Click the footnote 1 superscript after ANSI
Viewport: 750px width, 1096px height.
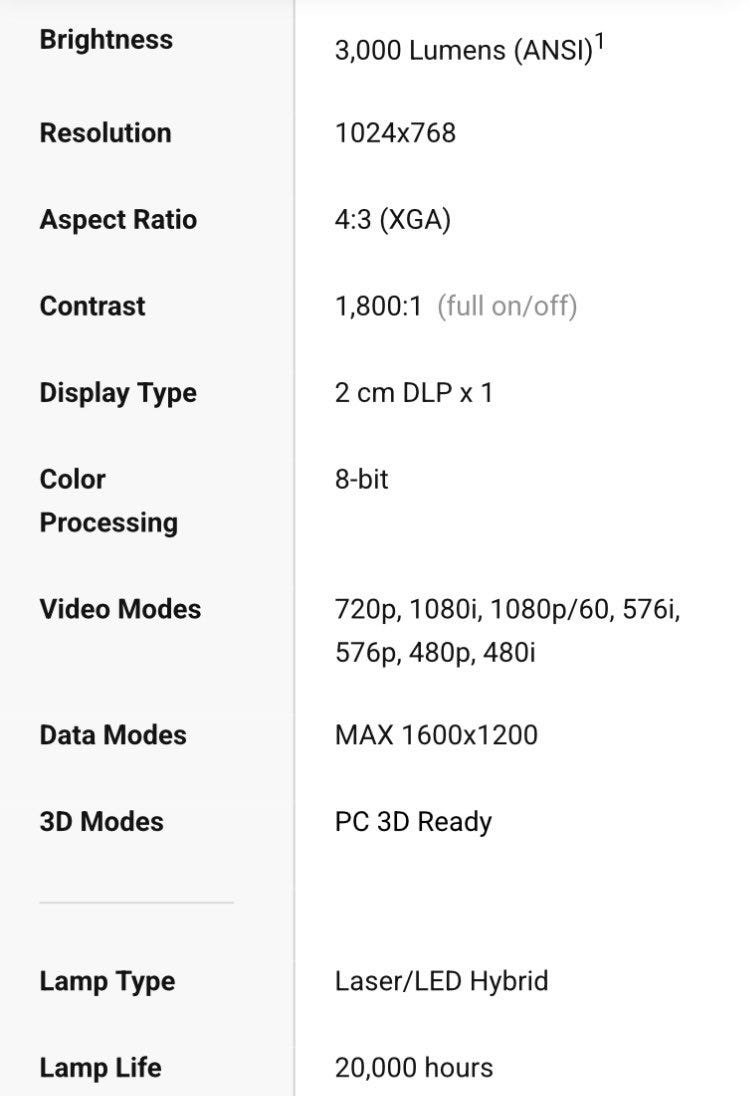pos(600,42)
